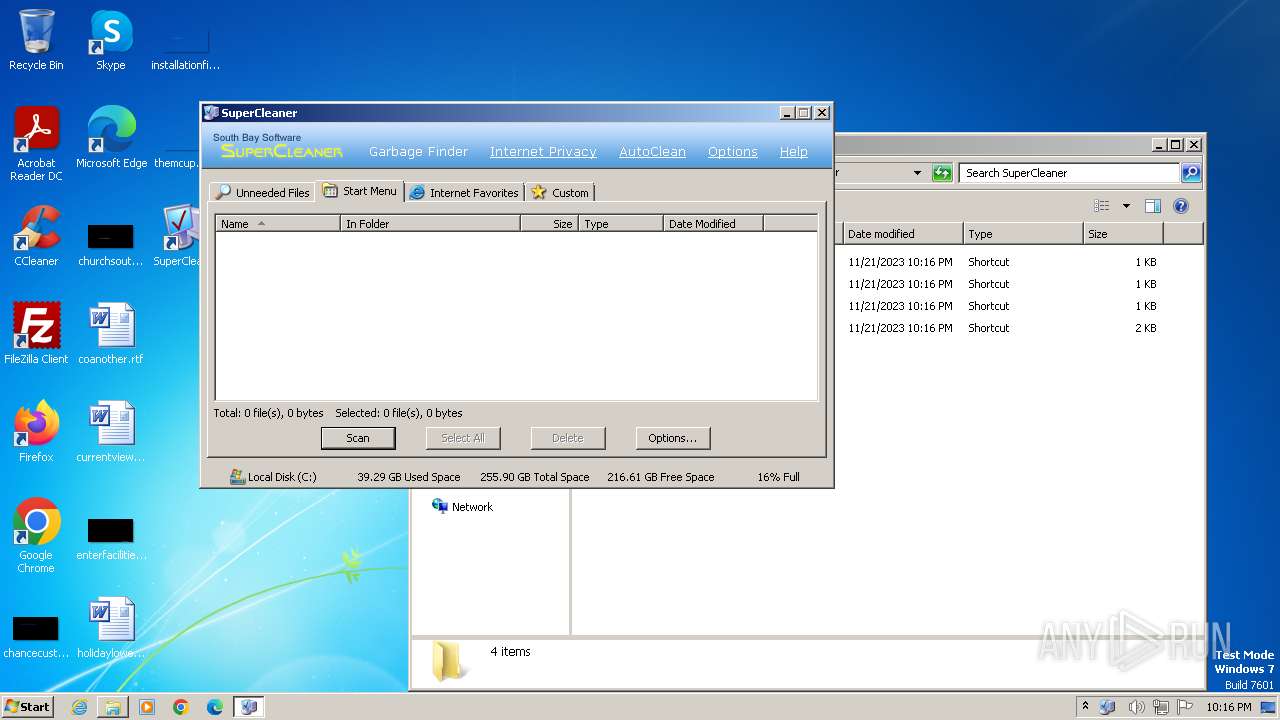Screen dimensions: 1280x720
Task: Open Explorer change view dropdown arrow
Action: (x=1126, y=206)
